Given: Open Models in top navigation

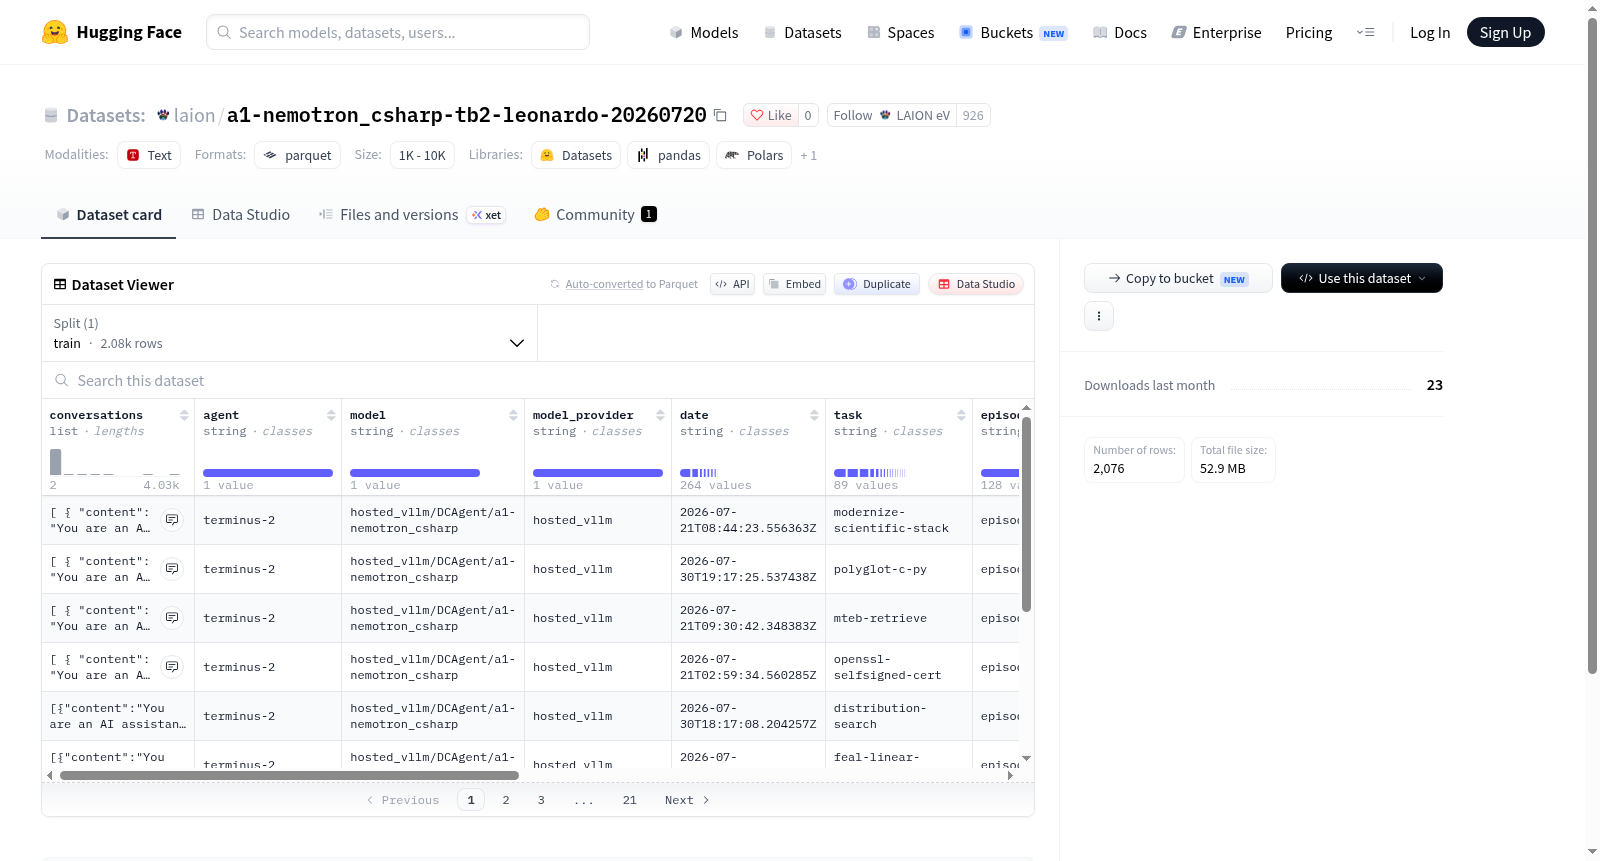Looking at the screenshot, I should point(704,32).
